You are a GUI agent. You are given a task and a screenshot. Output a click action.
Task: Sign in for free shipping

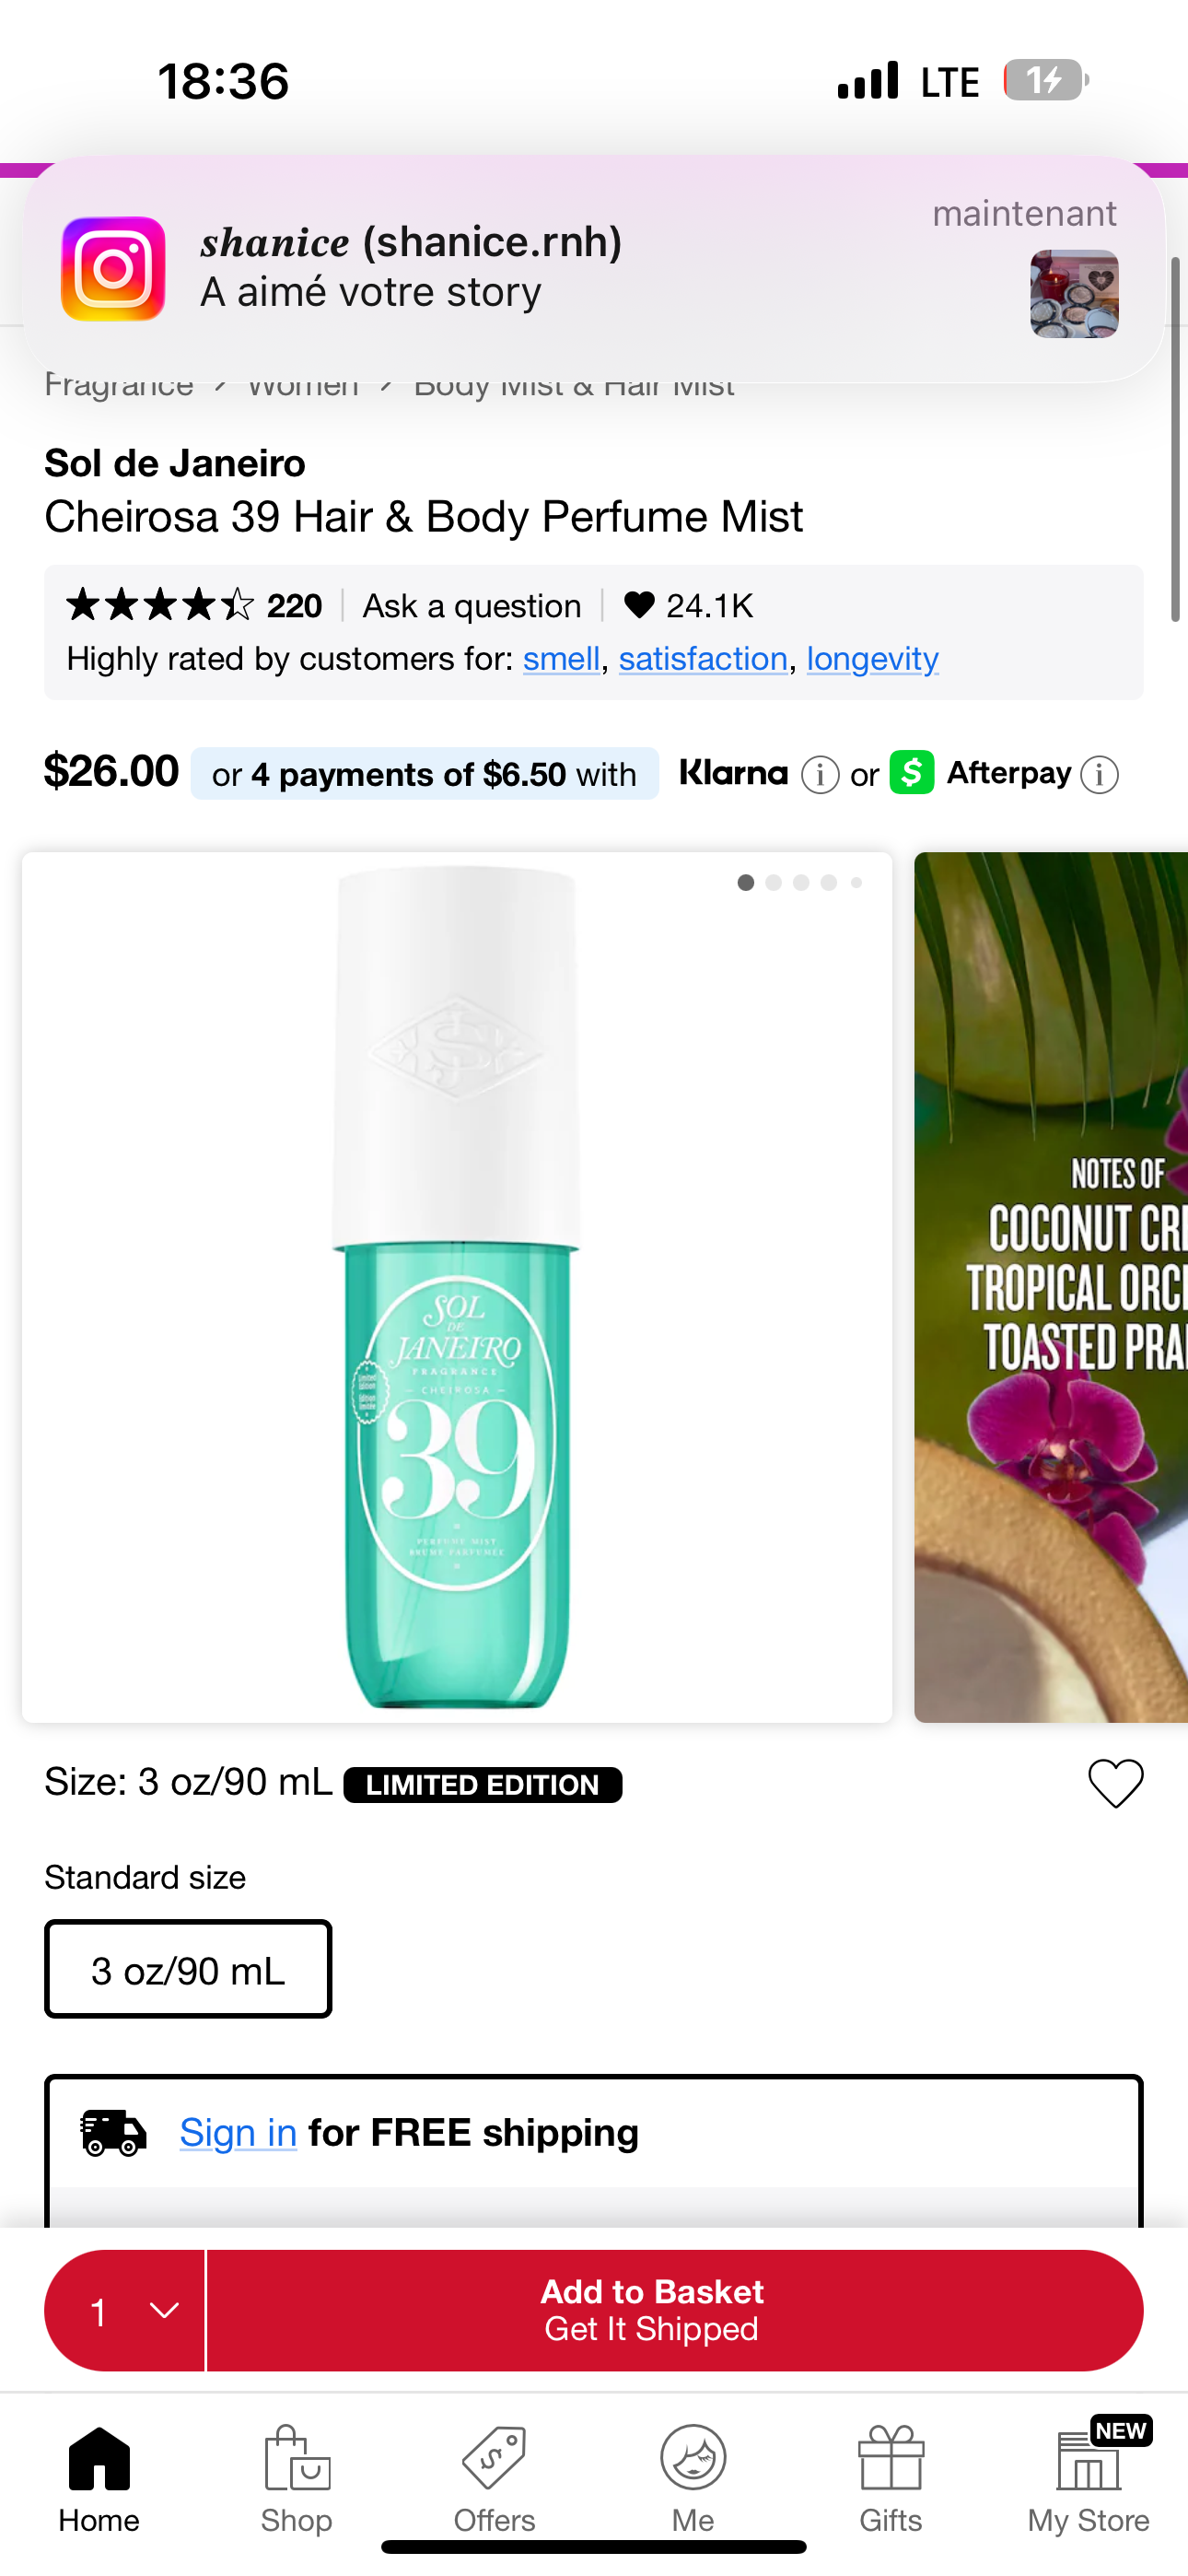point(237,2131)
